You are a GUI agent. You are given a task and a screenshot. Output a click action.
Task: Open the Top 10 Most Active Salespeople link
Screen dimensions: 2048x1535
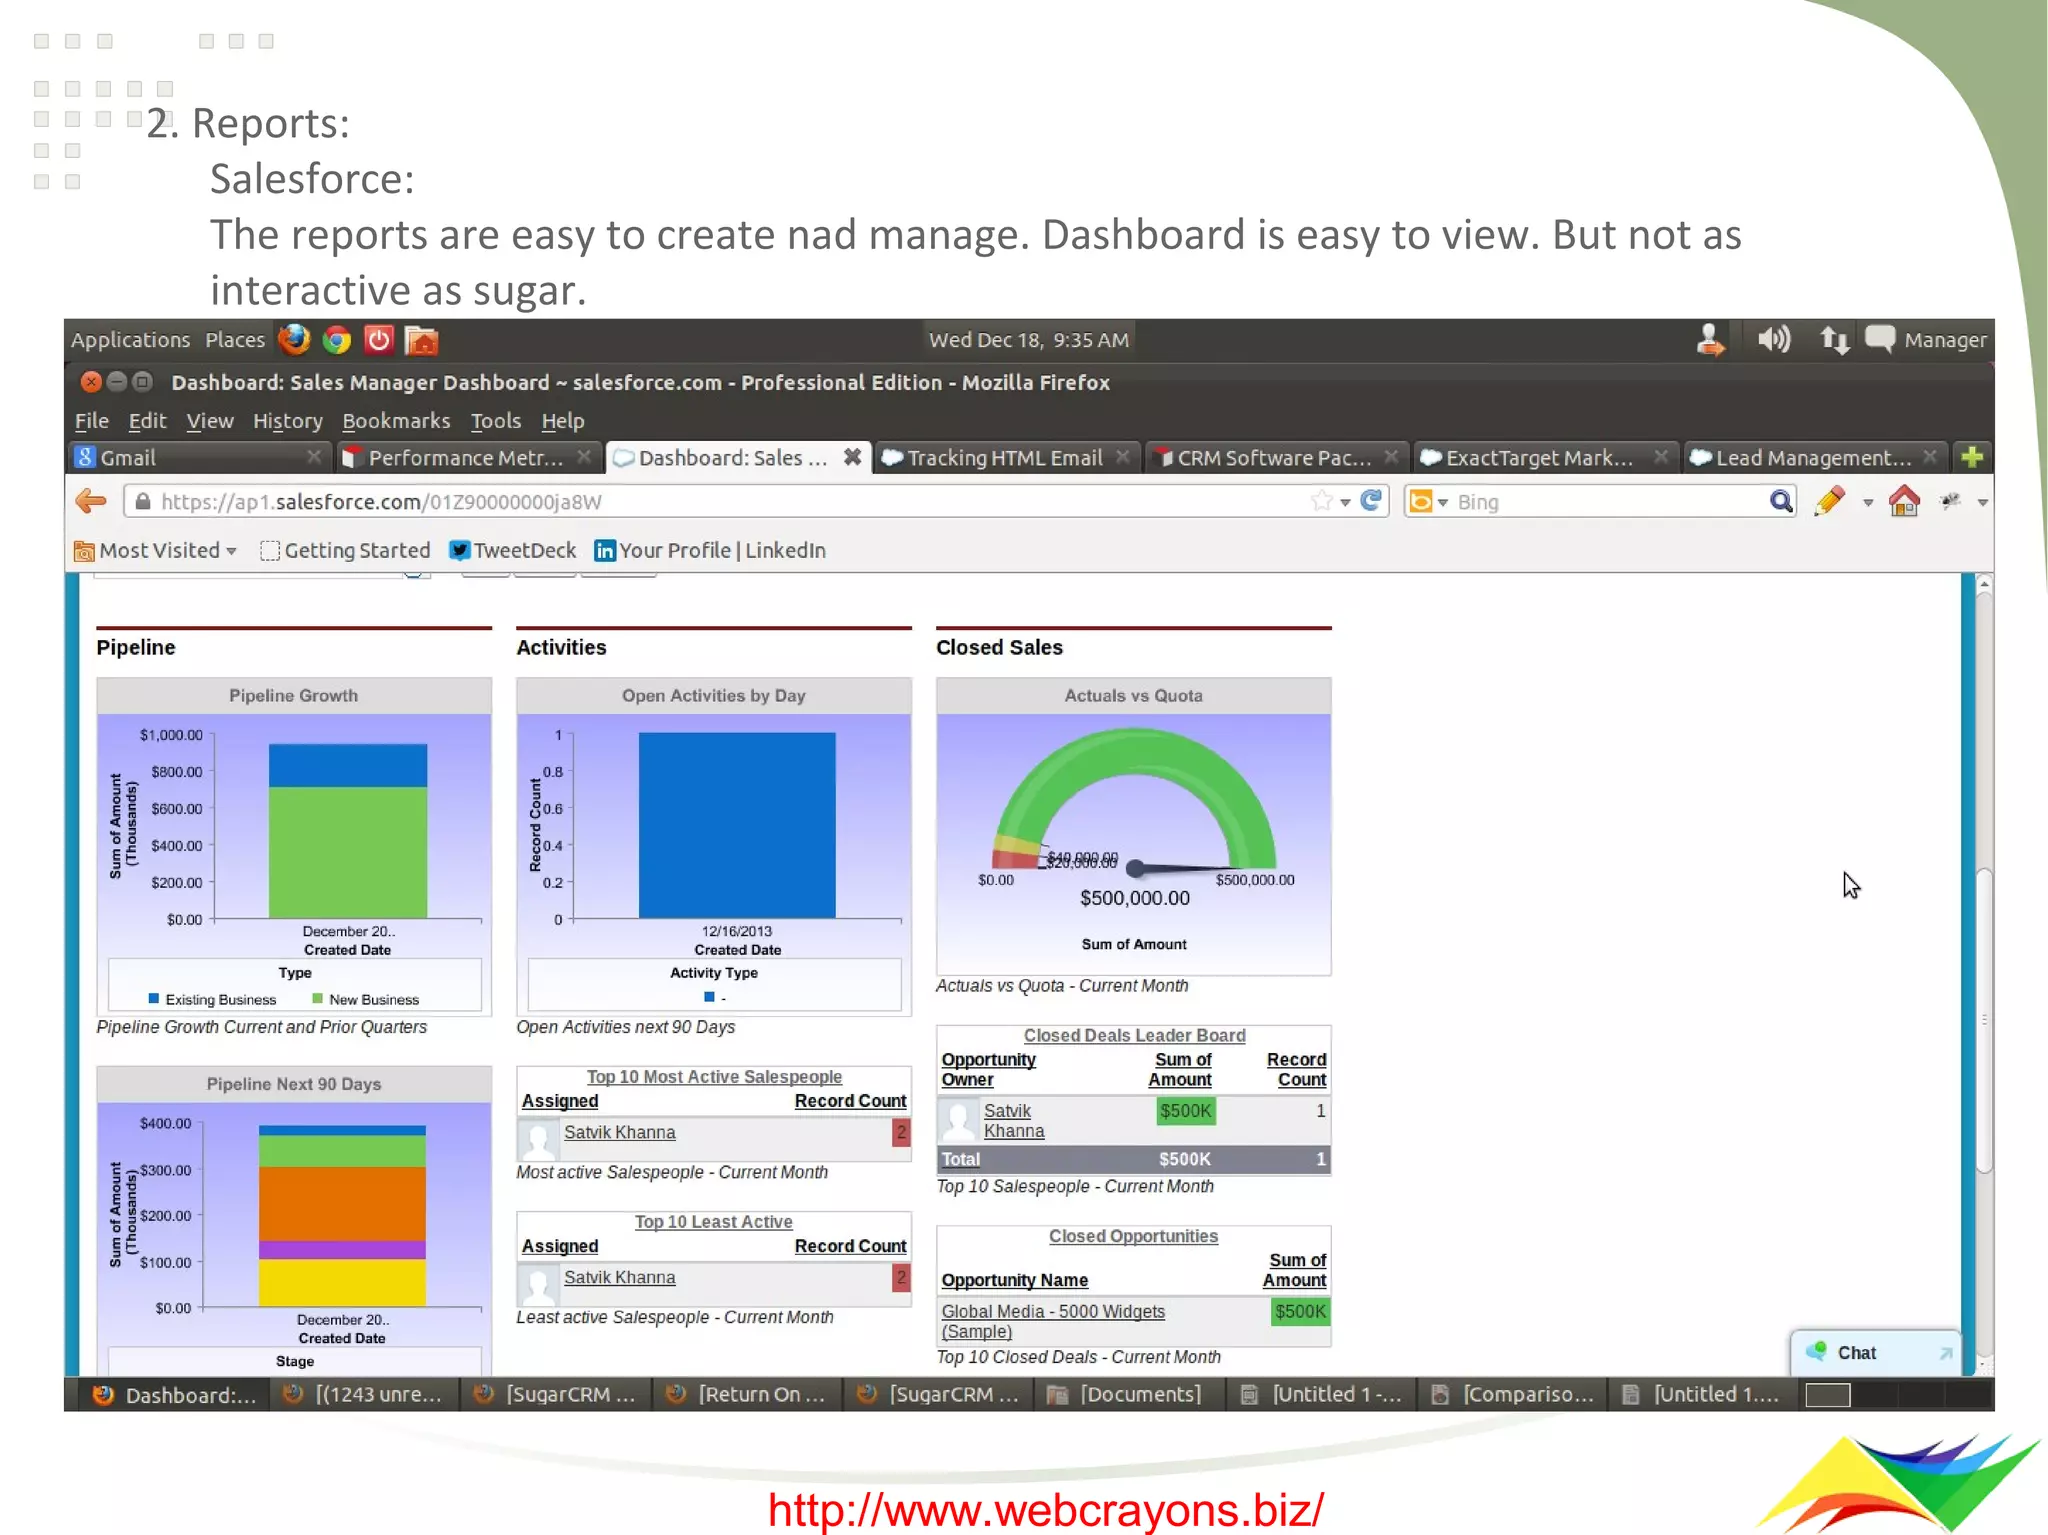pyautogui.click(x=714, y=1077)
